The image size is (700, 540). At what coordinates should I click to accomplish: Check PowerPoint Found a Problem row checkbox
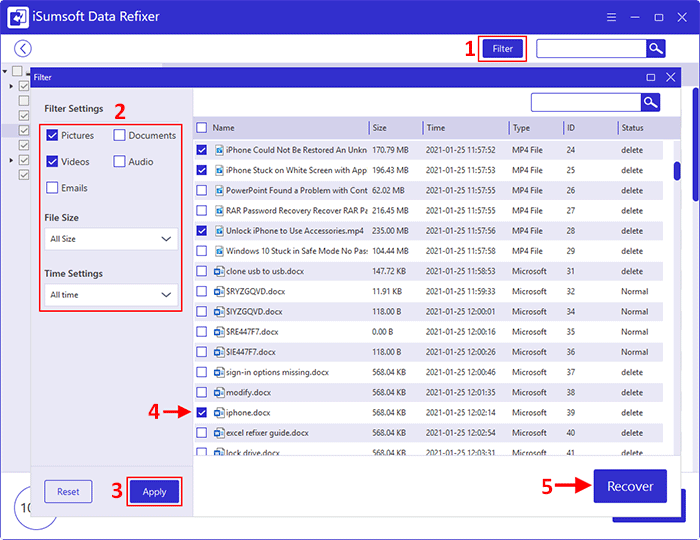202,191
